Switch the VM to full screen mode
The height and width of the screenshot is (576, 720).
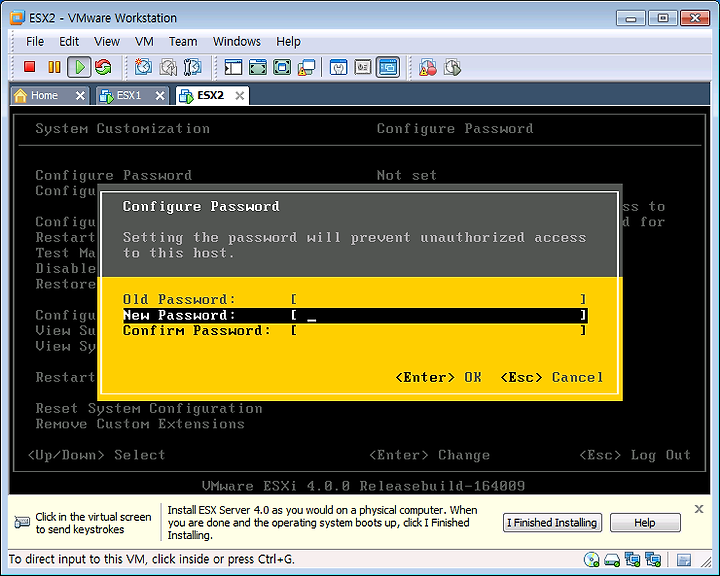[x=282, y=68]
